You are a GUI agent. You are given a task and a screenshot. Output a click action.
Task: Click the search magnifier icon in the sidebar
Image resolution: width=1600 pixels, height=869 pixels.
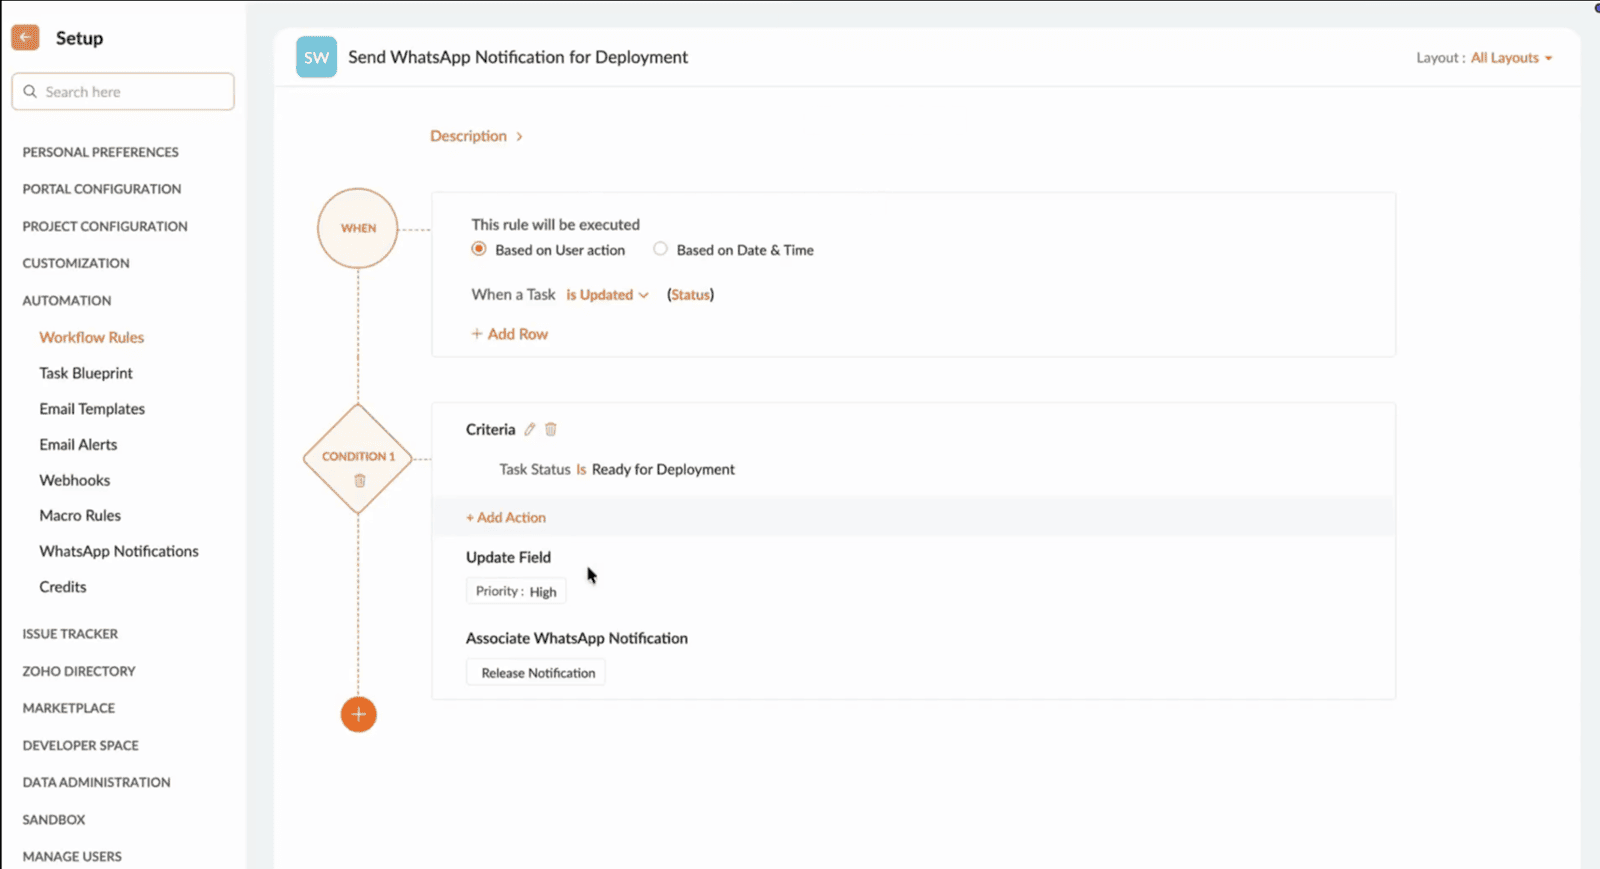(x=30, y=91)
